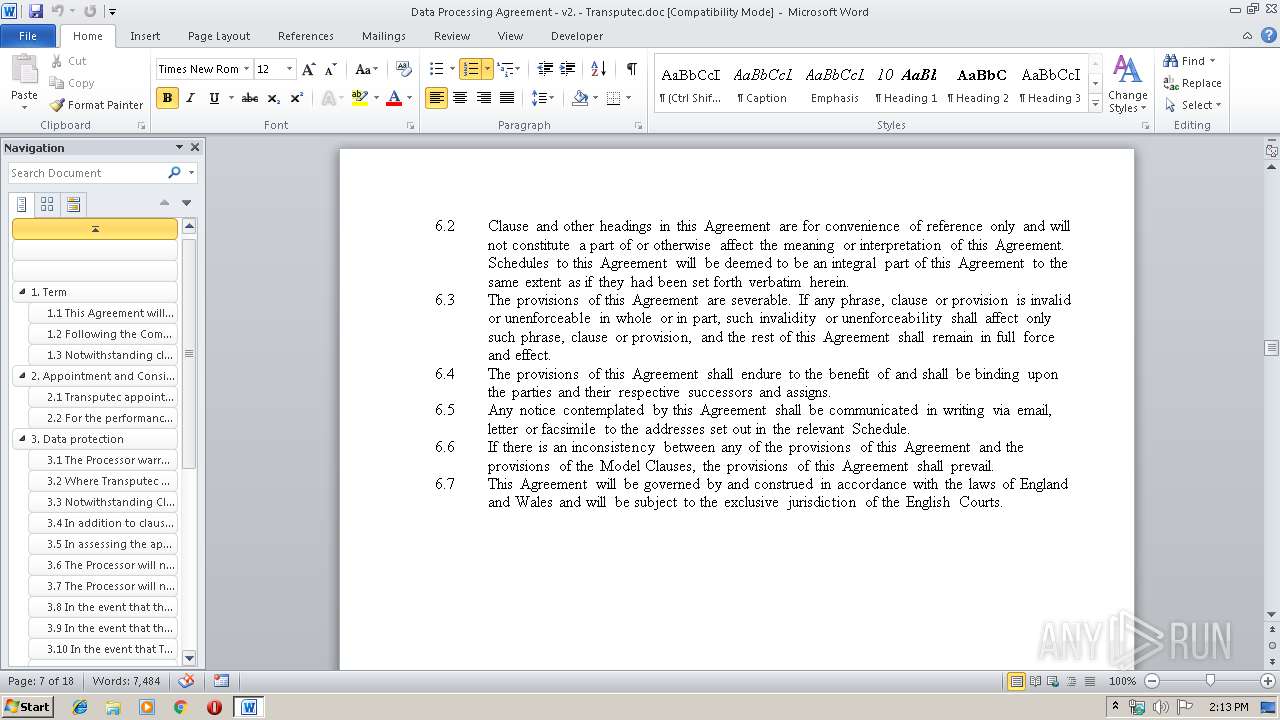Align text left
Viewport: 1280px width, 720px height.
(436, 98)
